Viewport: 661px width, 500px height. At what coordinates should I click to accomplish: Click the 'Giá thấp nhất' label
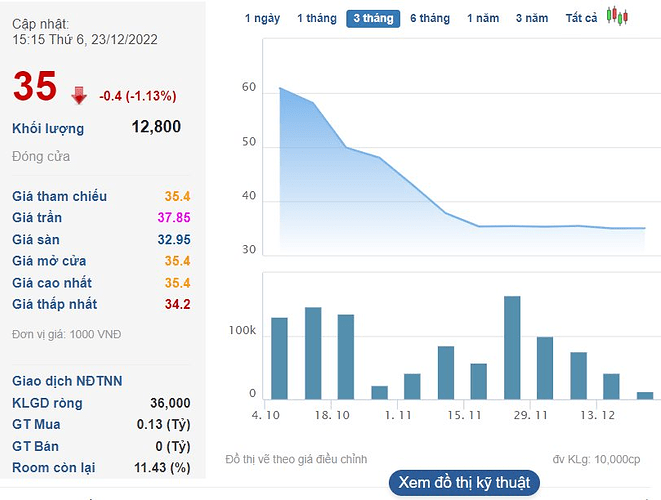pos(54,304)
